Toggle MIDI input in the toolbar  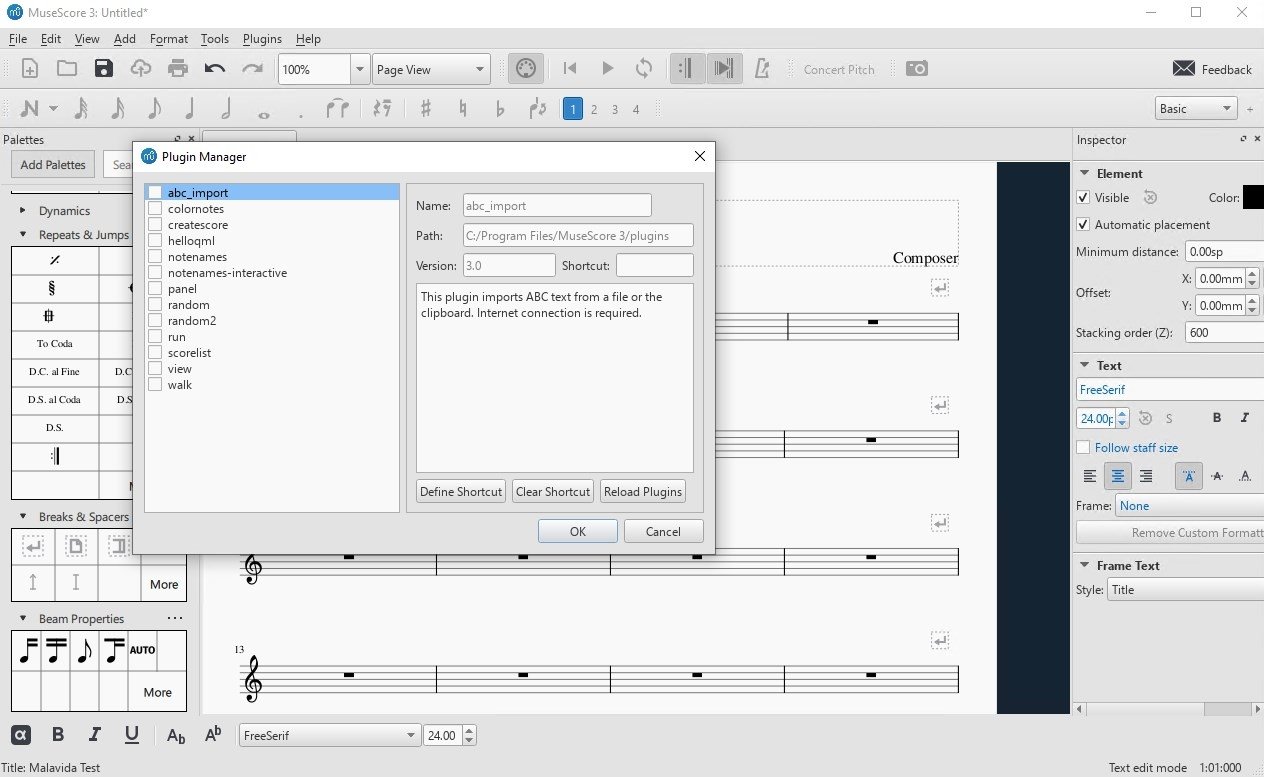pyautogui.click(x=526, y=69)
